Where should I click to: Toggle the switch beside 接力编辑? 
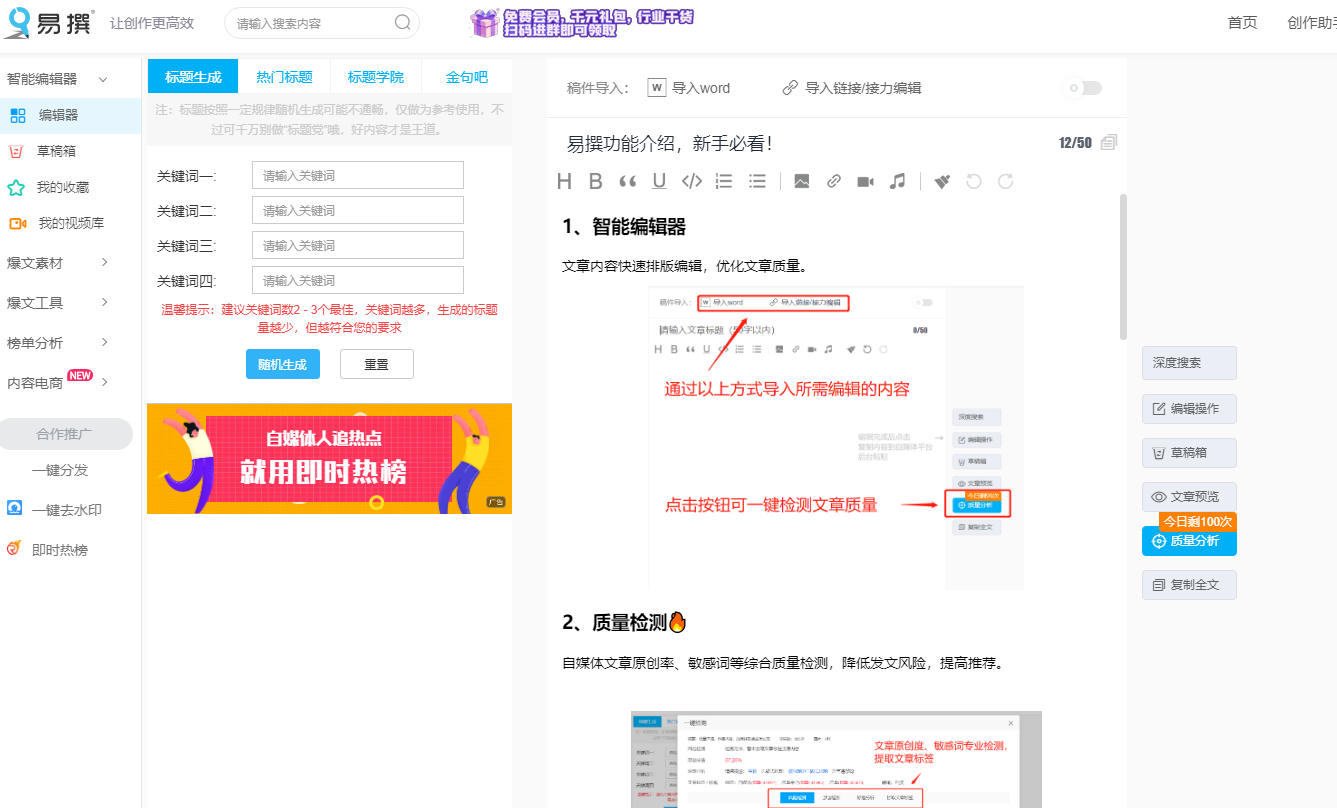point(1081,88)
